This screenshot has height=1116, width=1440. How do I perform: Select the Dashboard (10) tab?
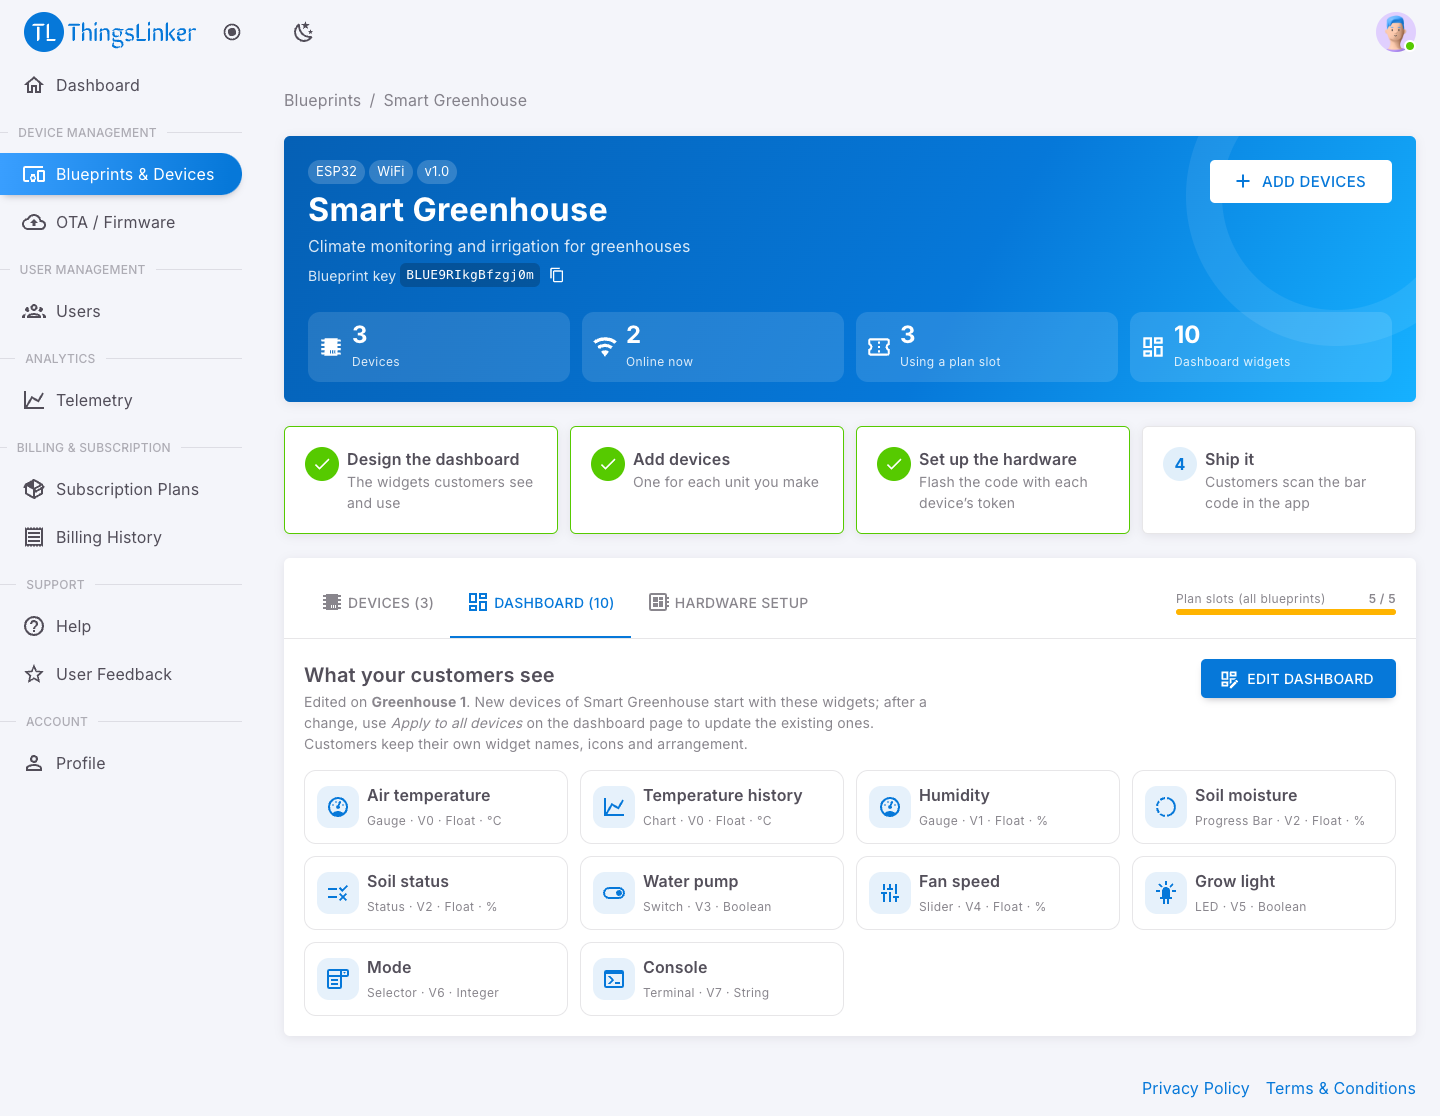[x=541, y=603]
